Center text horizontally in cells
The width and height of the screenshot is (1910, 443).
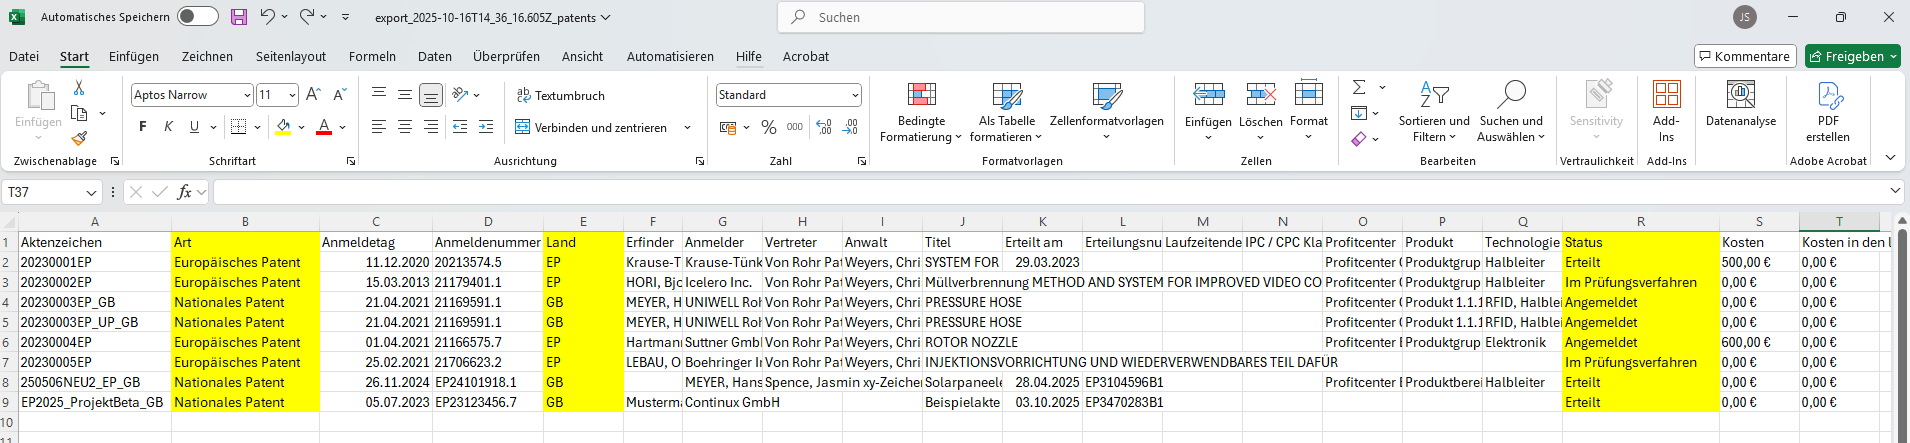(x=405, y=127)
